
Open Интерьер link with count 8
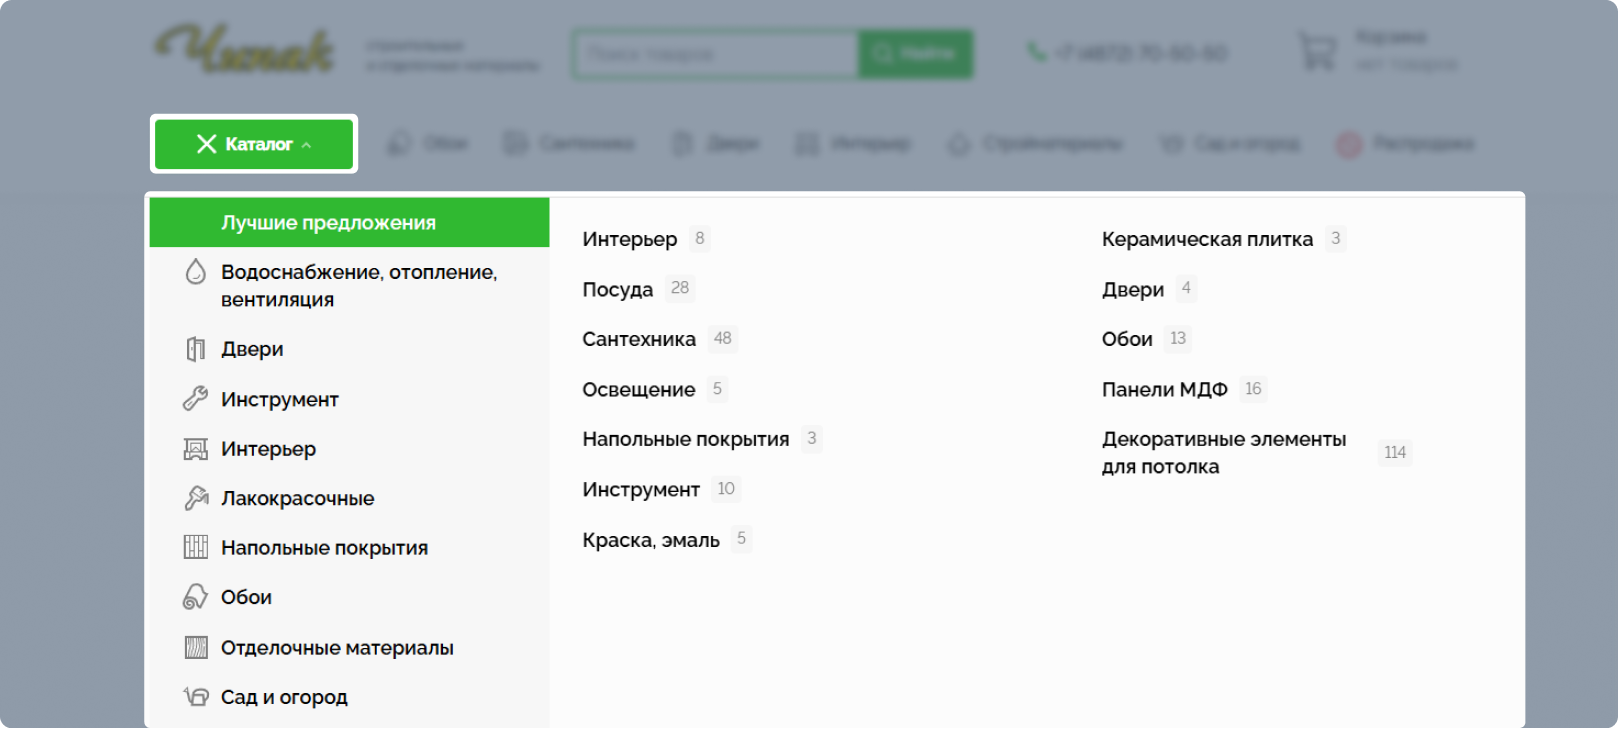(x=630, y=239)
